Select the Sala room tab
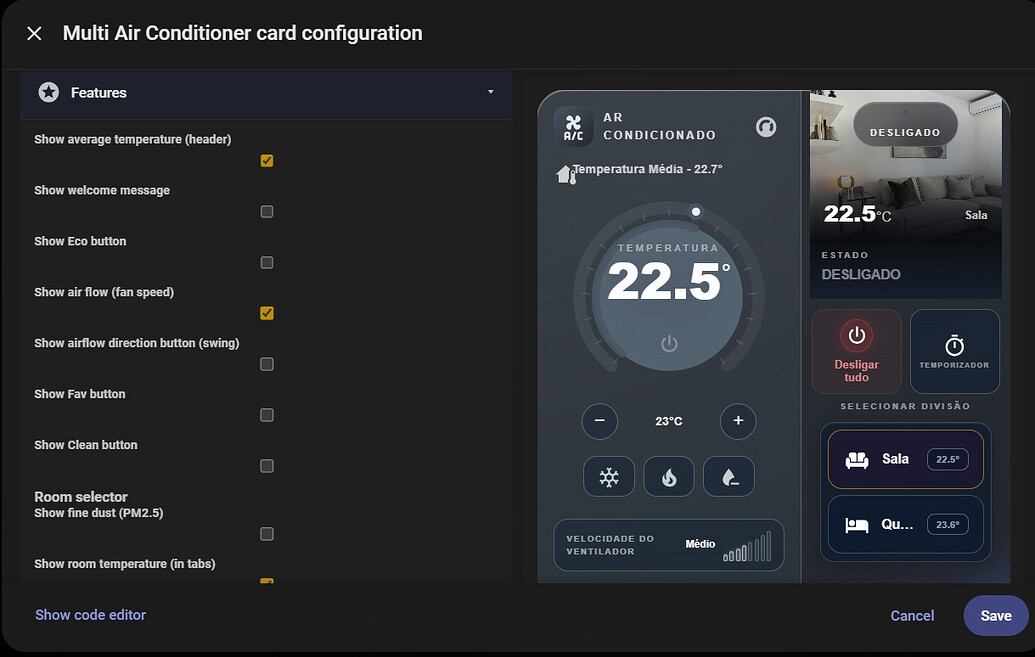This screenshot has width=1035, height=657. coord(906,460)
